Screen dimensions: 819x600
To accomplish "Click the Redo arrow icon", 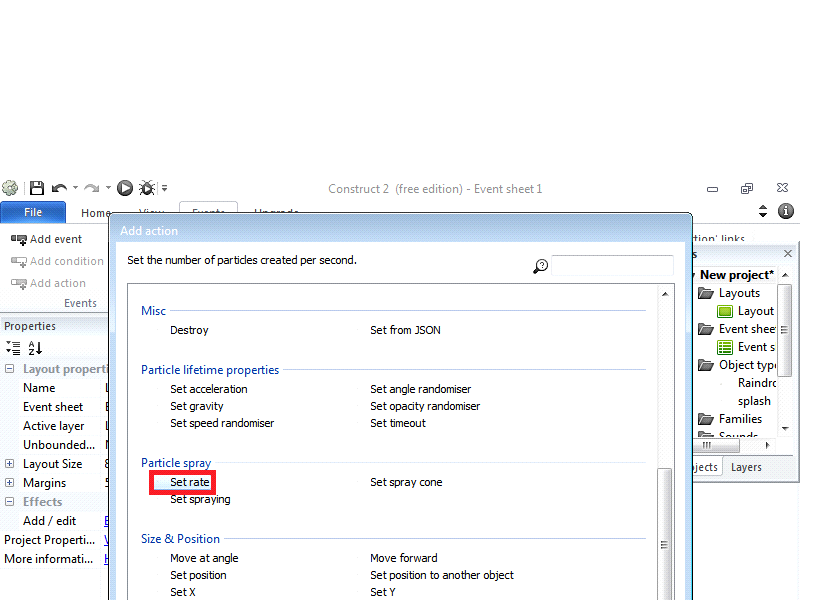I will (92, 188).
